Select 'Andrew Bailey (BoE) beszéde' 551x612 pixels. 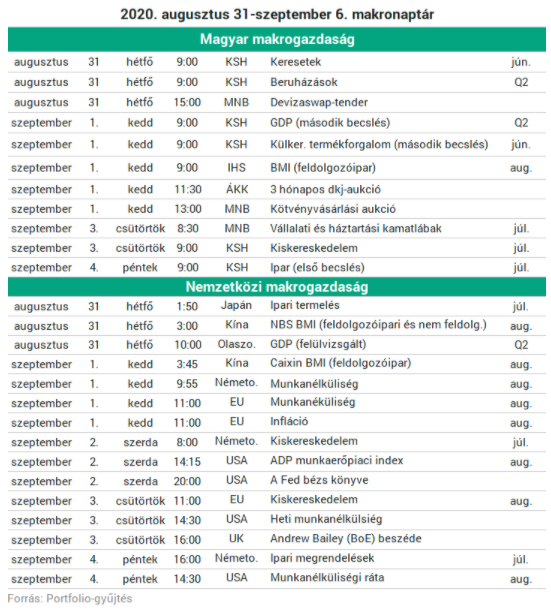(345, 539)
